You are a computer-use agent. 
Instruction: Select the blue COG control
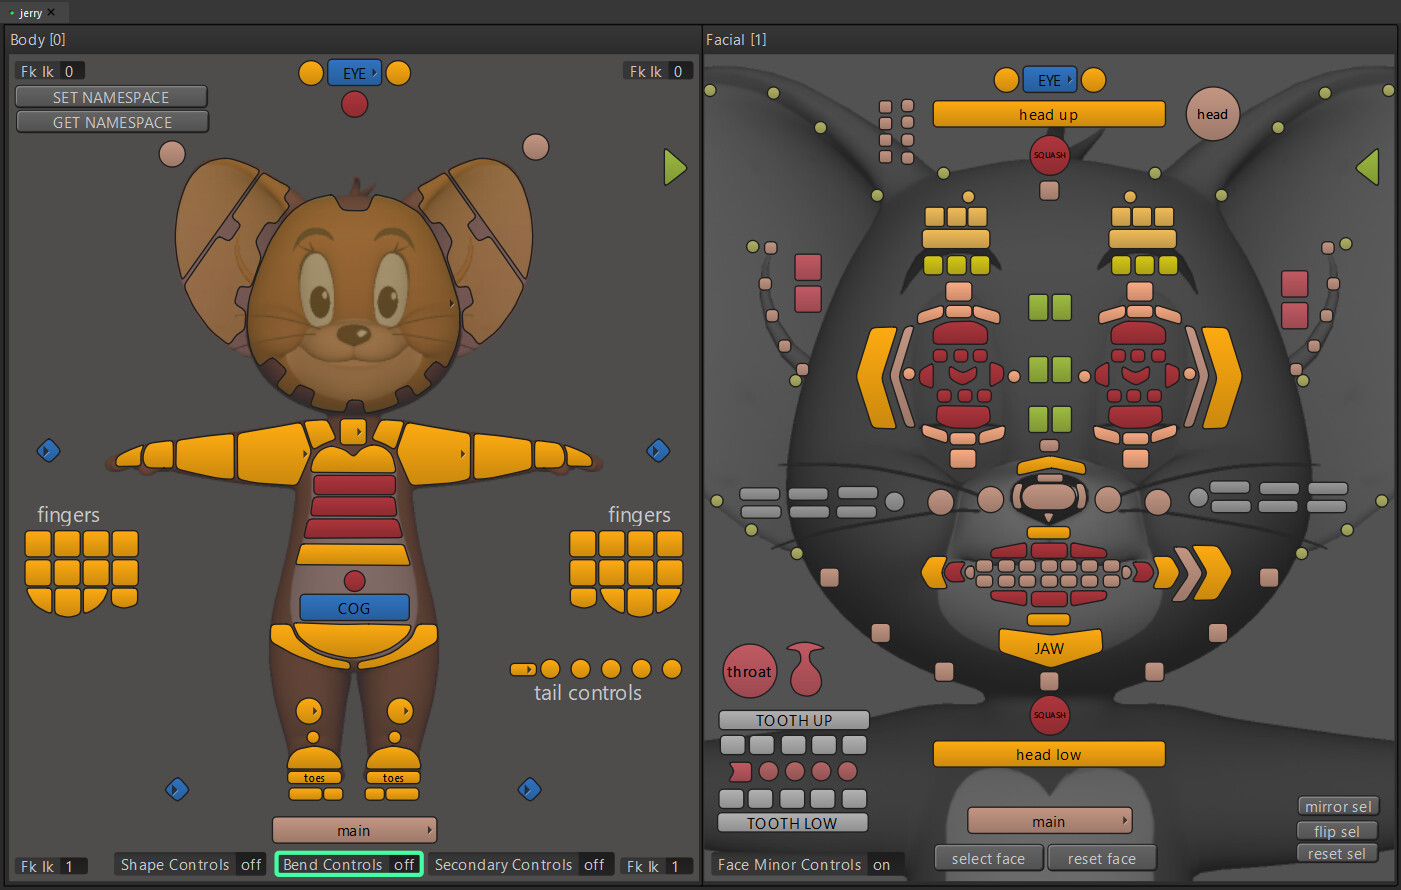(x=353, y=607)
